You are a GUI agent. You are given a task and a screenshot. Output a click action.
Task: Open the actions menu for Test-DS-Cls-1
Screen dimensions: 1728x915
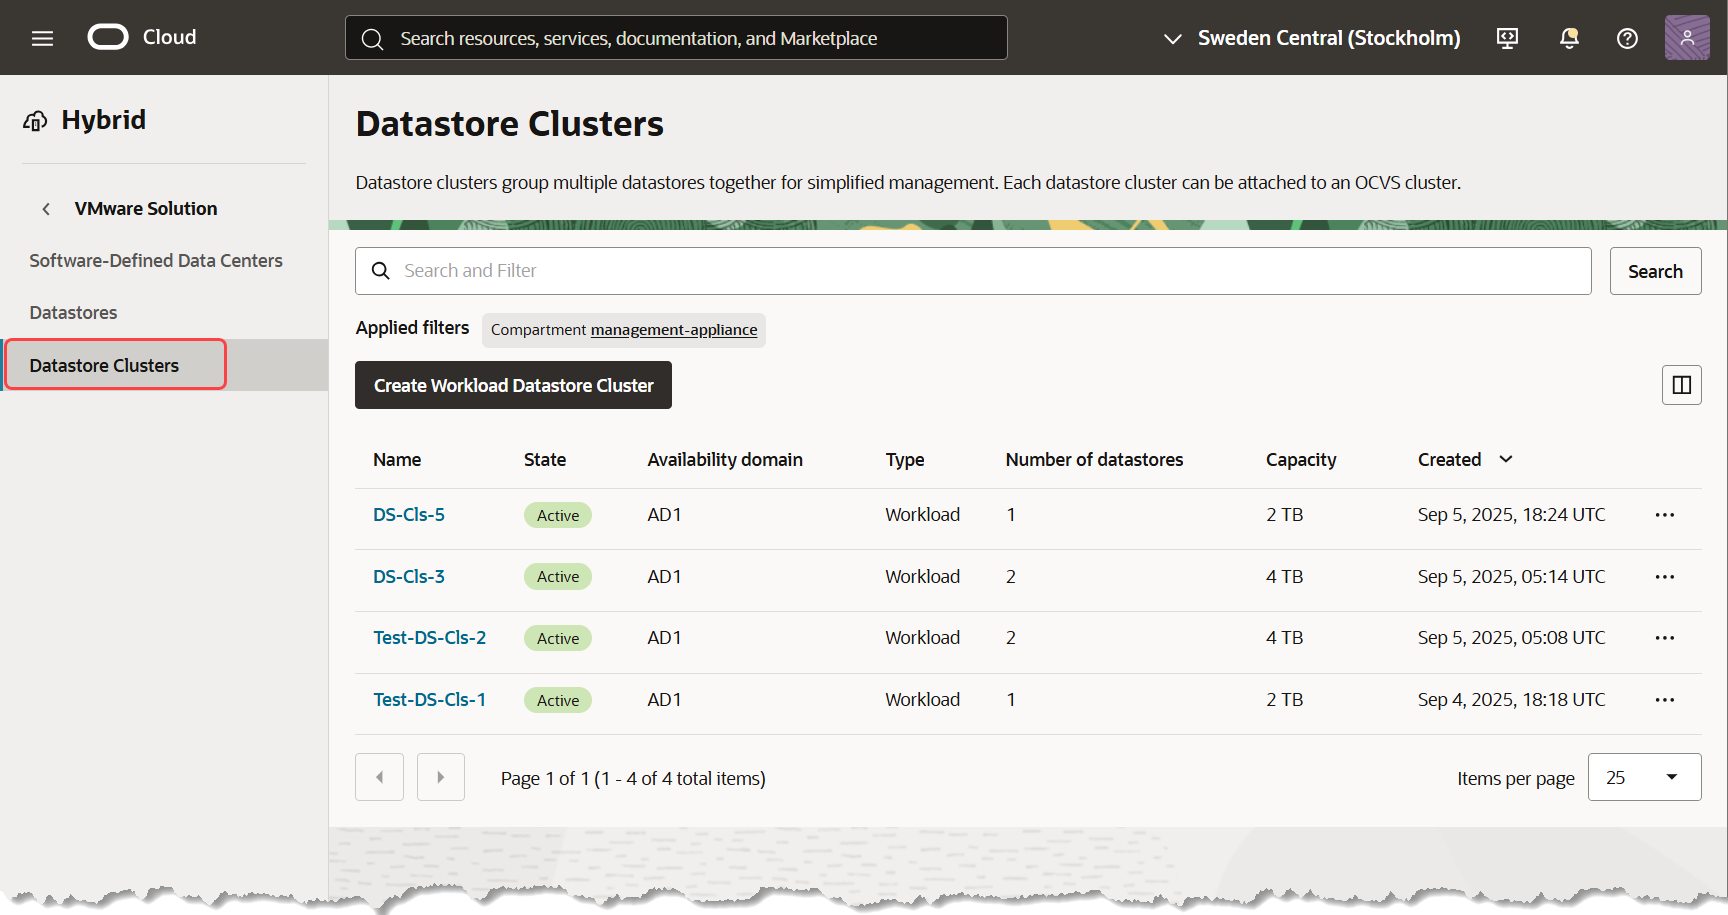point(1664,699)
